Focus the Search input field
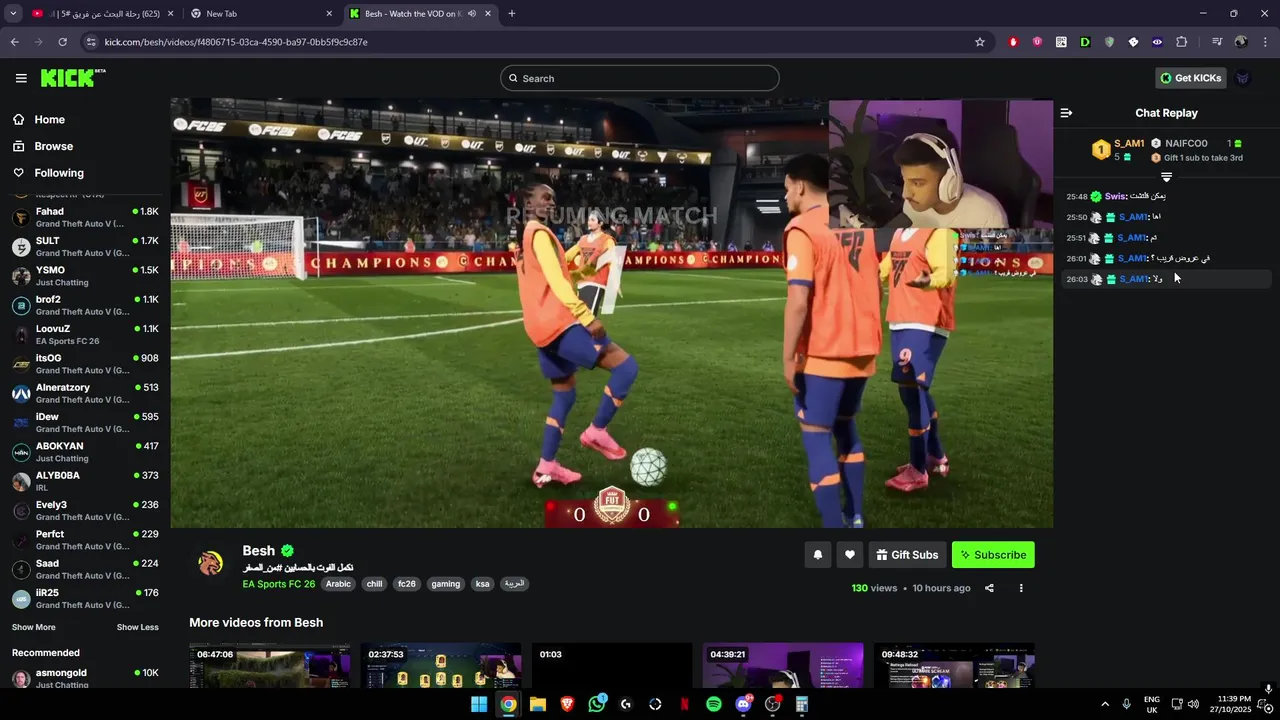This screenshot has width=1280, height=720. tap(640, 78)
